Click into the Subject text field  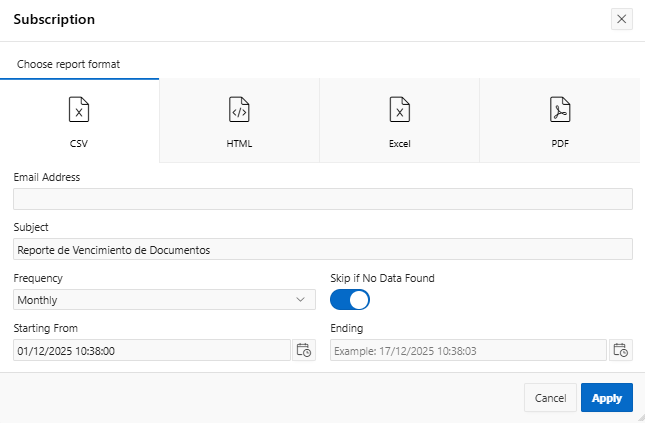pos(322,249)
